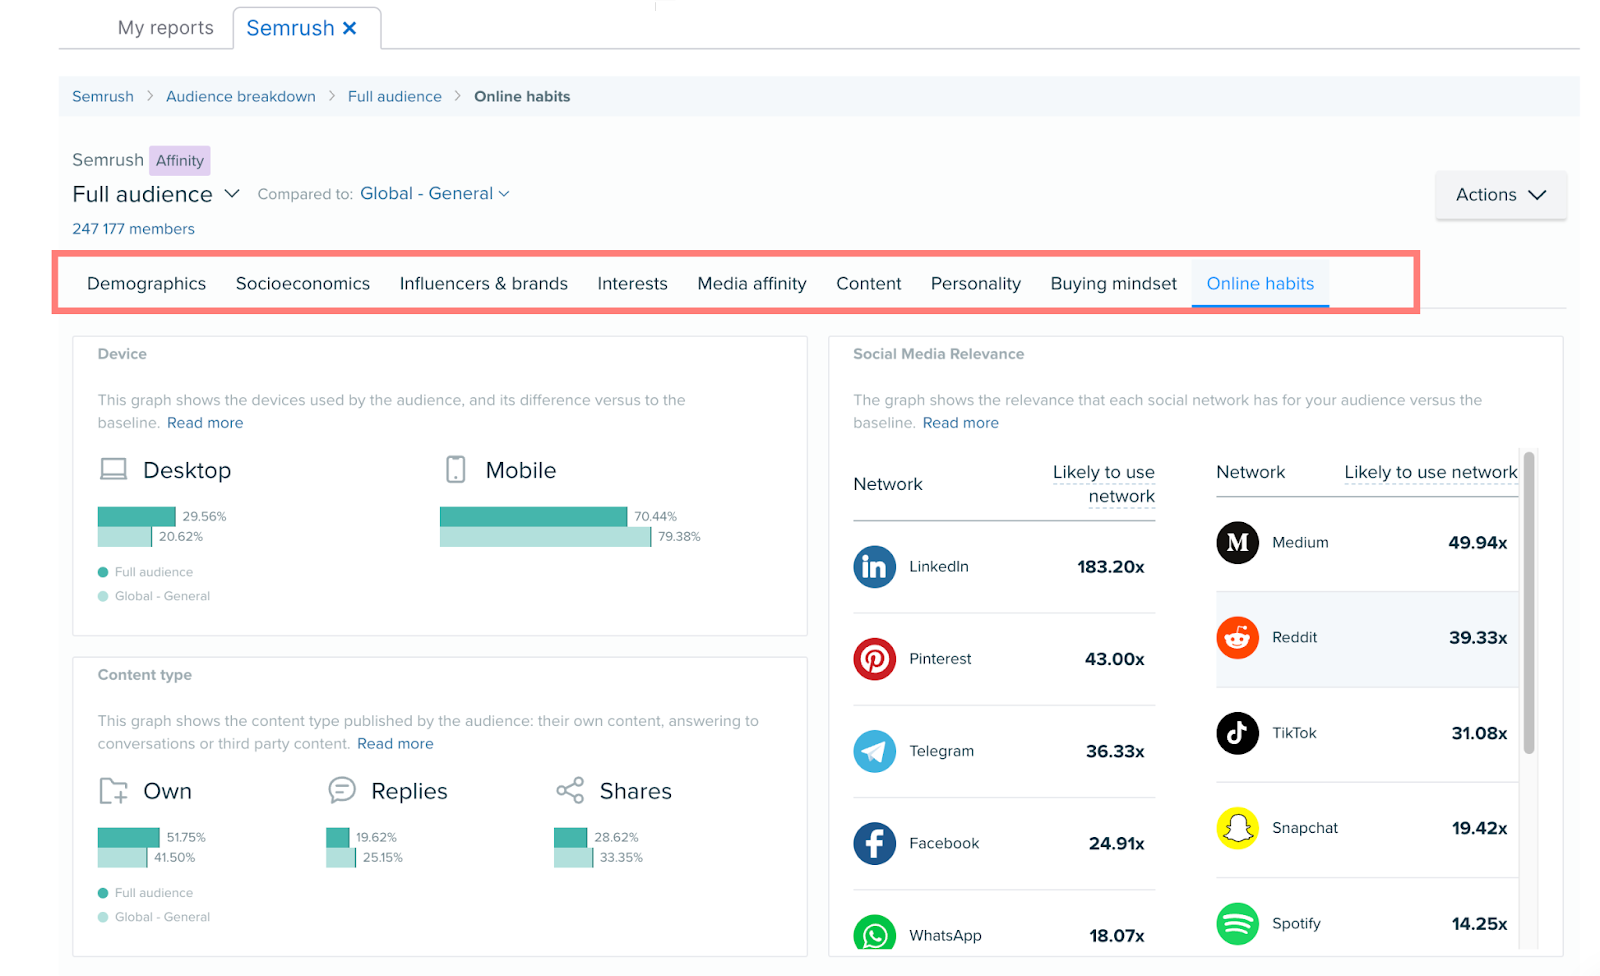
Task: Click the Pinterest 43.00x value
Action: (x=1115, y=659)
